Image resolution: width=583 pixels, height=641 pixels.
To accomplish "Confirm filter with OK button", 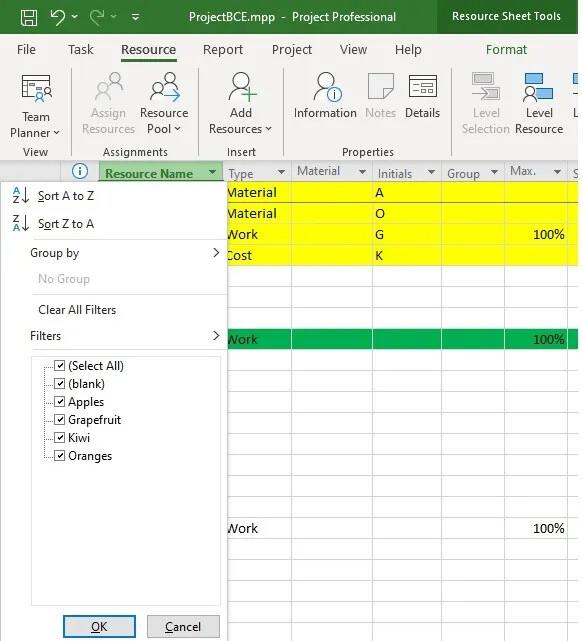I will [x=99, y=627].
